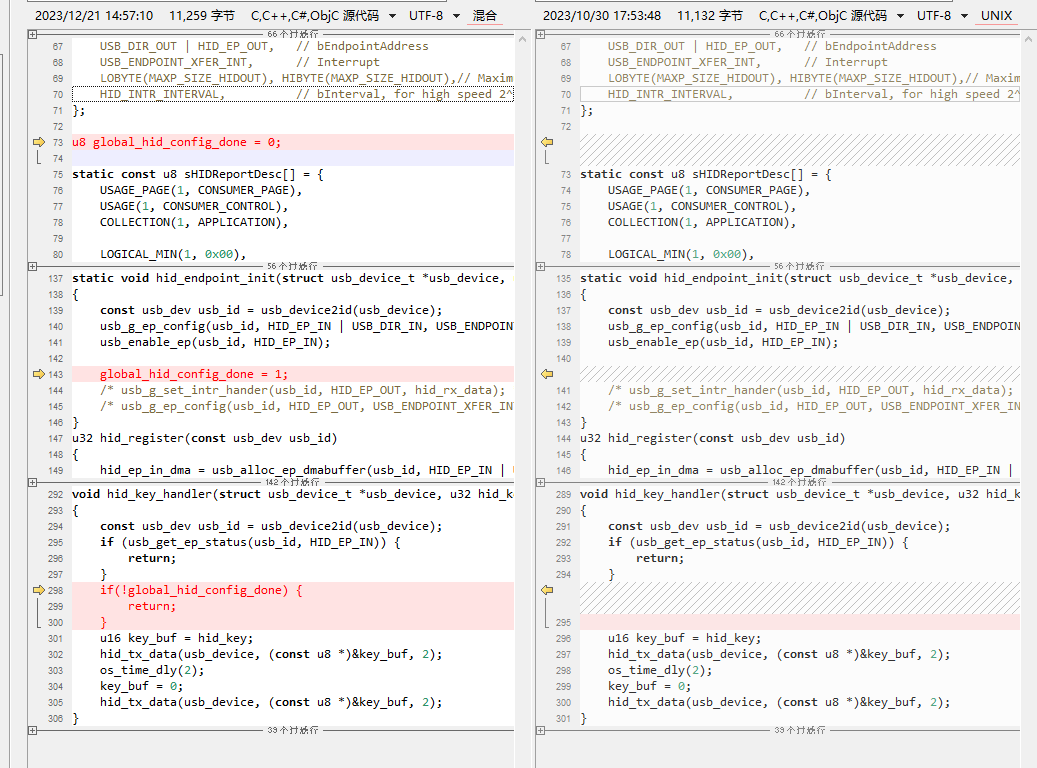Expand the 39 folded lines in left pane
The width and height of the screenshot is (1037, 768).
coord(32,730)
